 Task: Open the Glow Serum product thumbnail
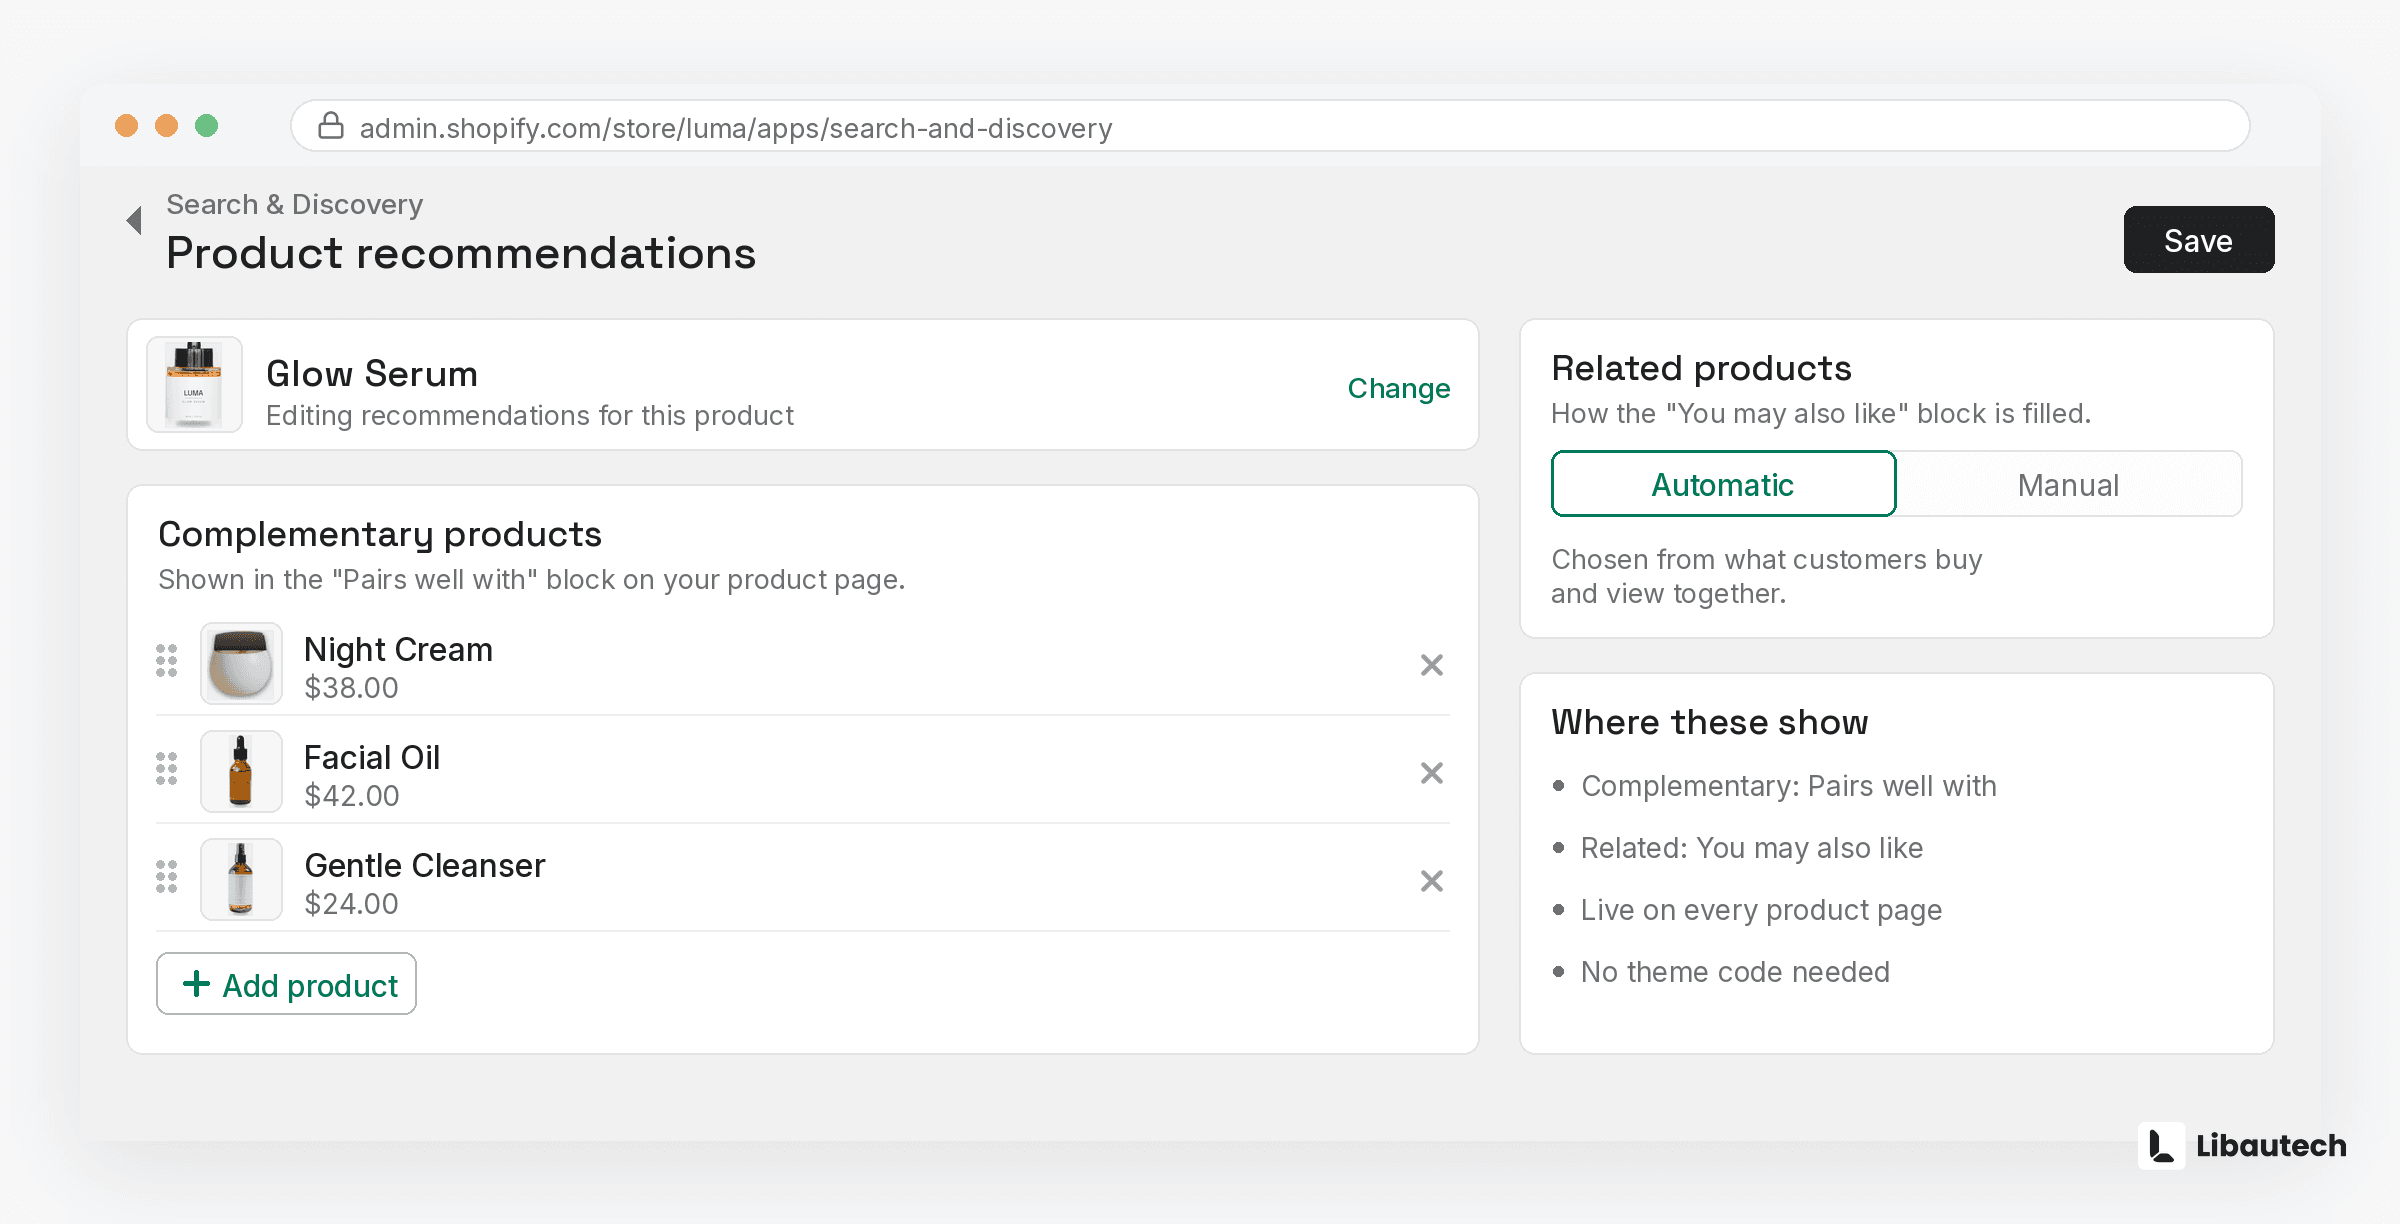tap(194, 385)
